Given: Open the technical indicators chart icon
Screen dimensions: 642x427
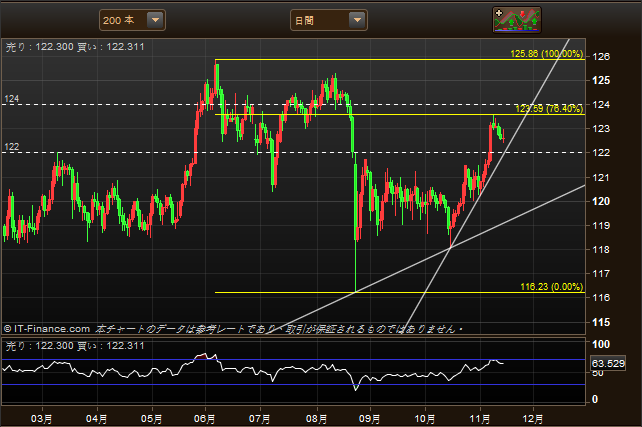Looking at the screenshot, I should (517, 20).
